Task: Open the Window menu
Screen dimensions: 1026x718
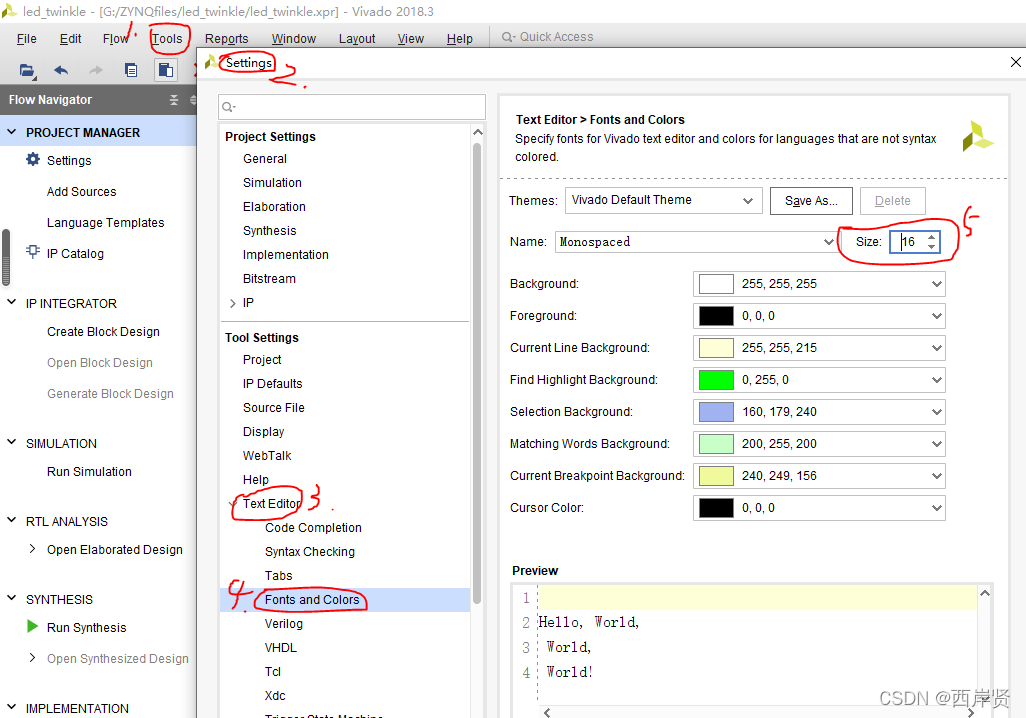Action: coord(294,39)
